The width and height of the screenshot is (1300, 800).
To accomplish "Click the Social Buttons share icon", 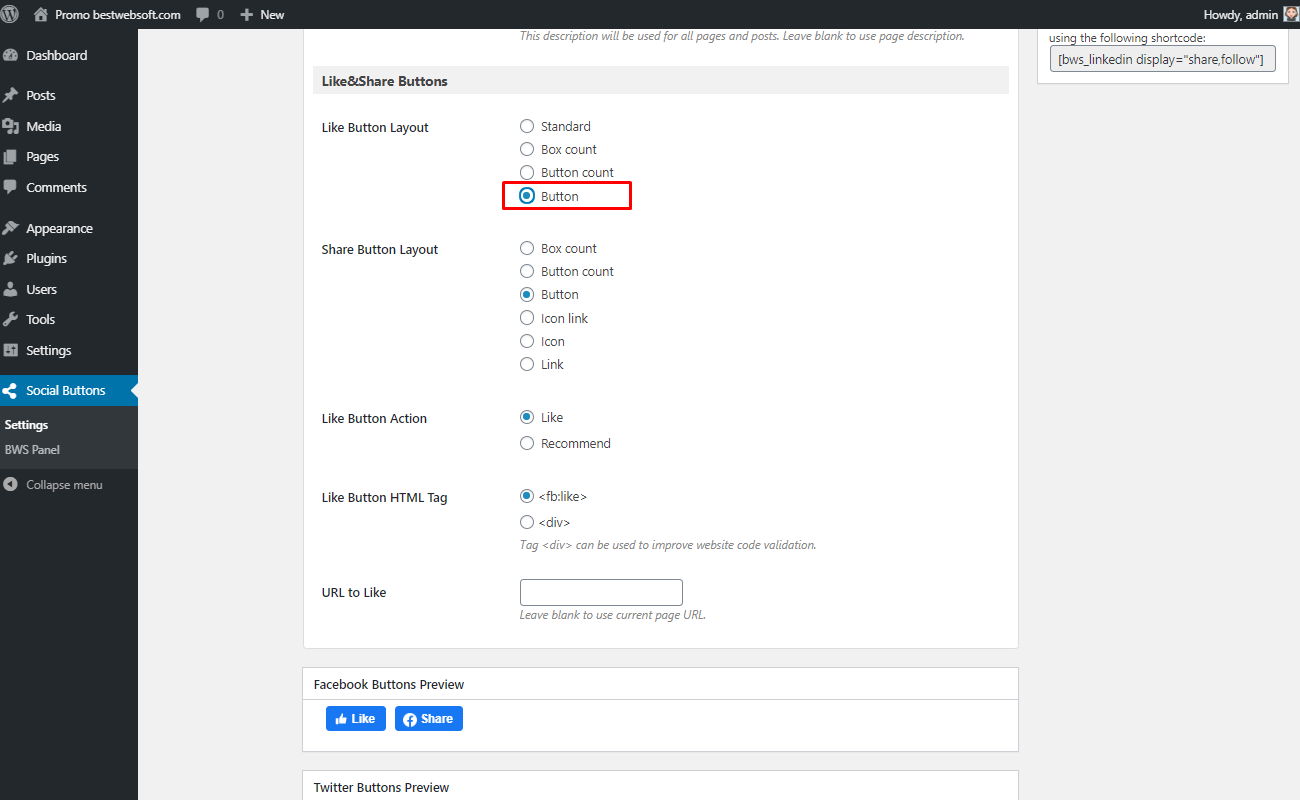I will click(x=11, y=391).
